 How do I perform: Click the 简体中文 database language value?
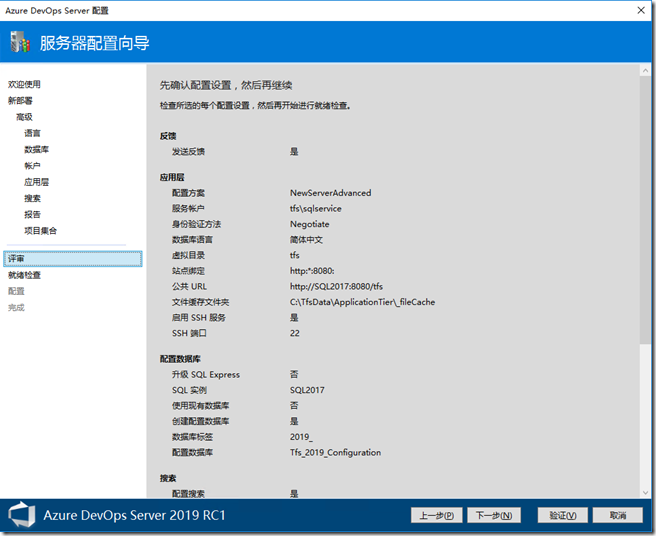tap(306, 240)
